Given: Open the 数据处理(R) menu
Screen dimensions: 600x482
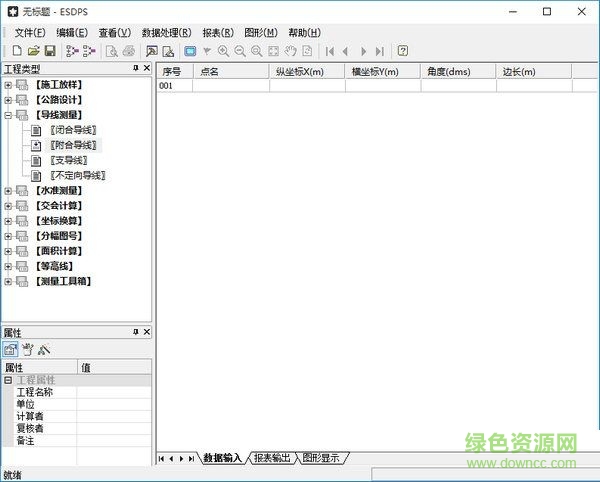Looking at the screenshot, I should click(166, 33).
